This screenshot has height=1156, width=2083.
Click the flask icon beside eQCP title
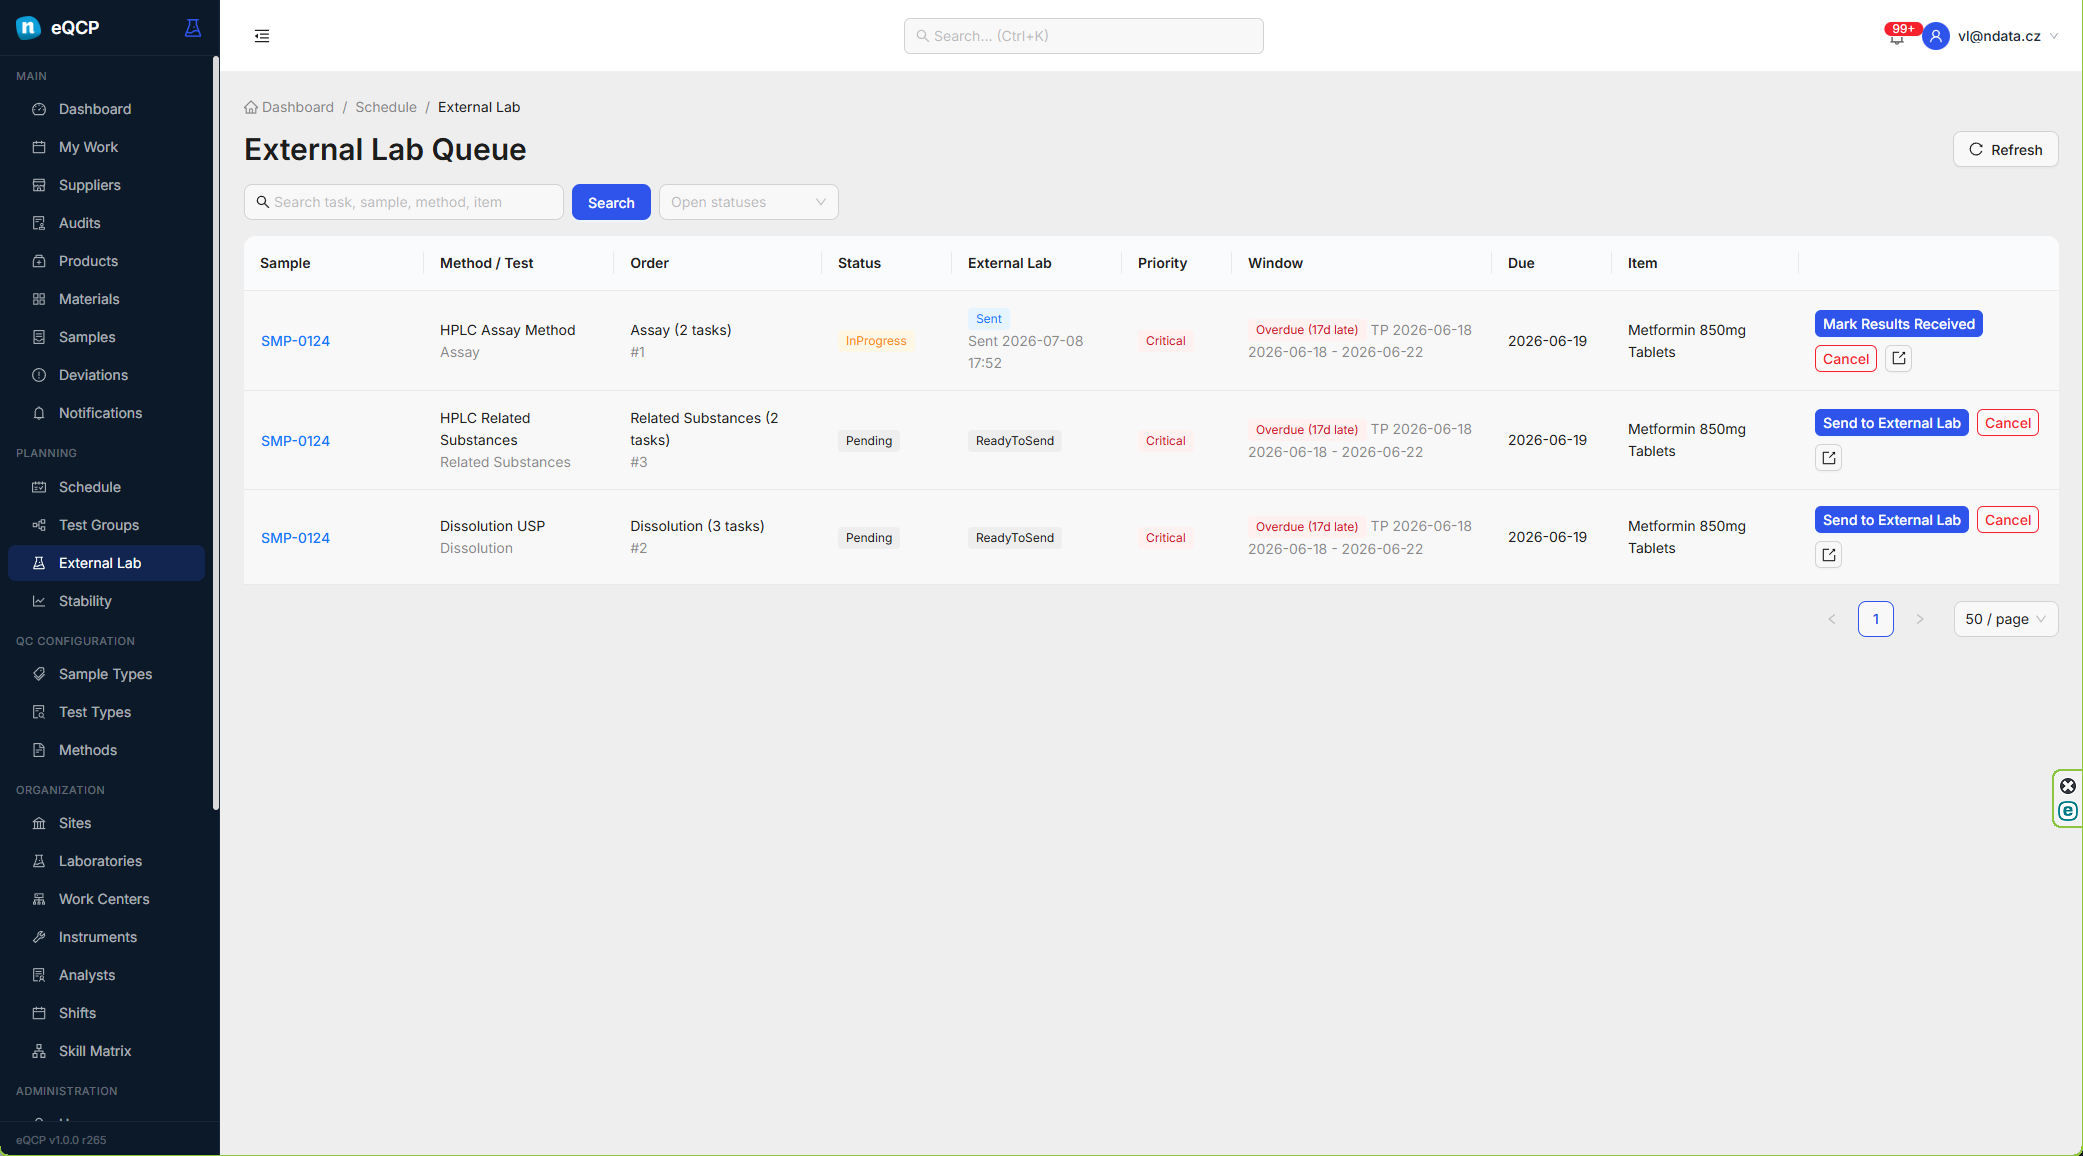[193, 28]
